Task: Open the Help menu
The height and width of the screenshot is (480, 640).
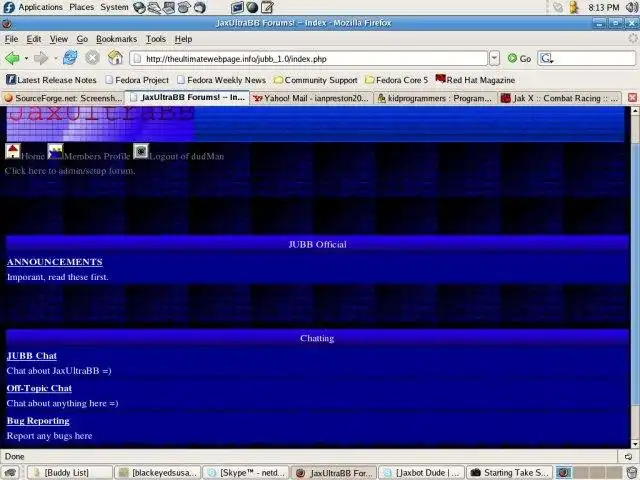Action: 183,39
